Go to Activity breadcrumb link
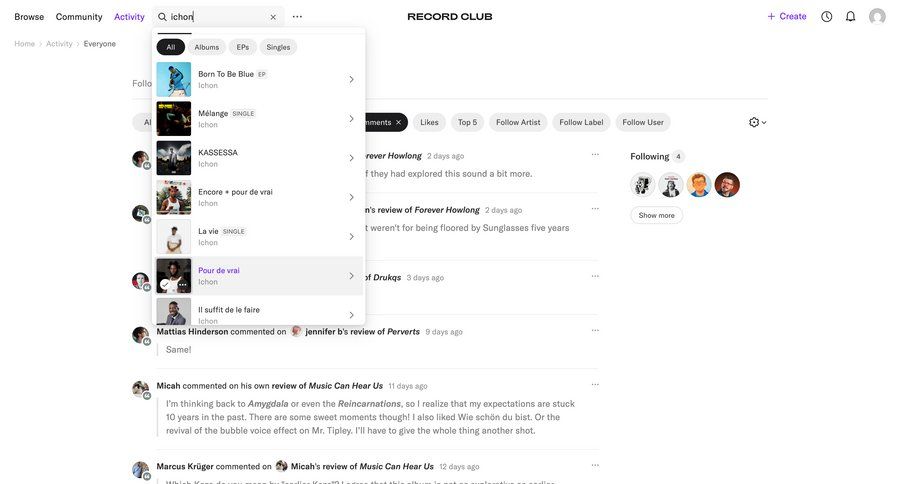Screen dimensions: 900x484 [59, 44]
